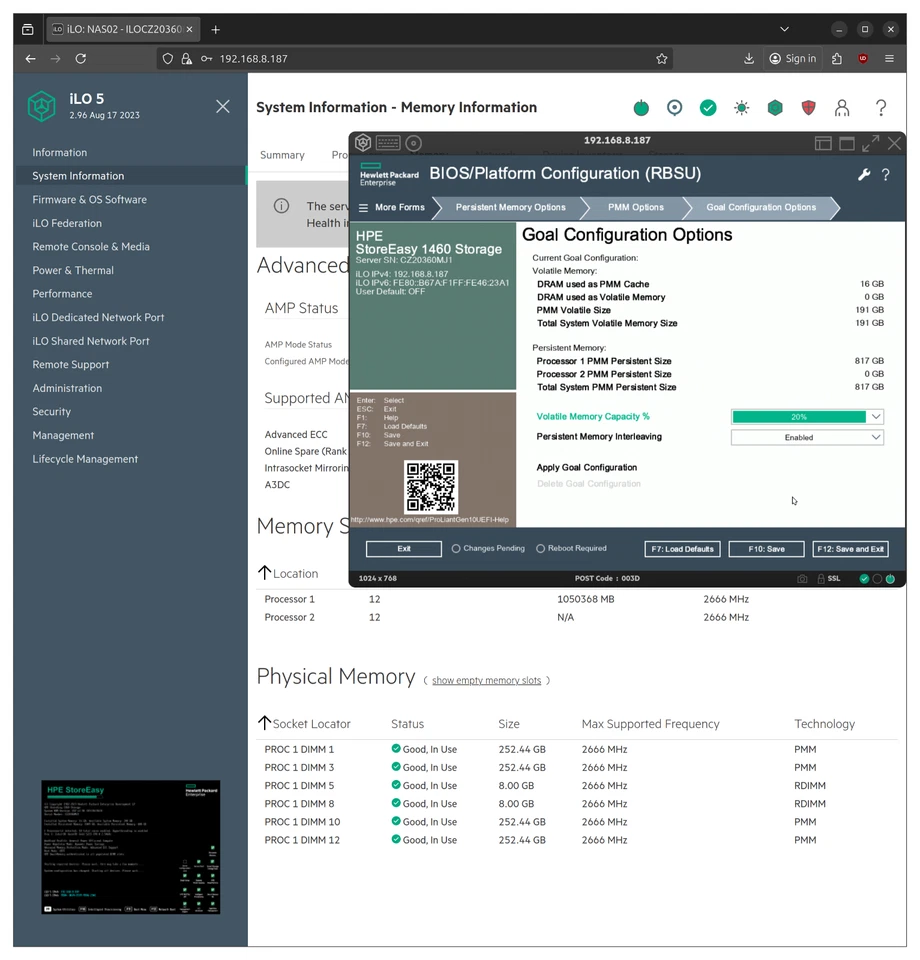Viewport: 920px width, 960px height.
Task: Toggle the Reboot Required radio indicator
Action: pyautogui.click(x=540, y=549)
